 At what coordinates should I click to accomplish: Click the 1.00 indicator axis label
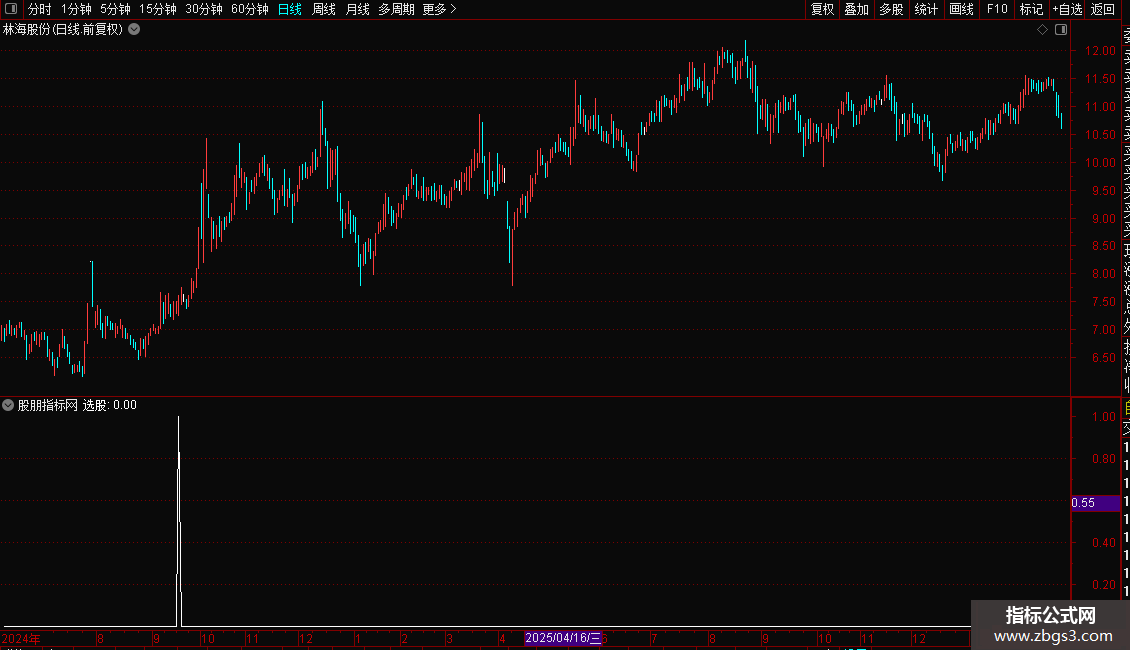click(x=1103, y=417)
